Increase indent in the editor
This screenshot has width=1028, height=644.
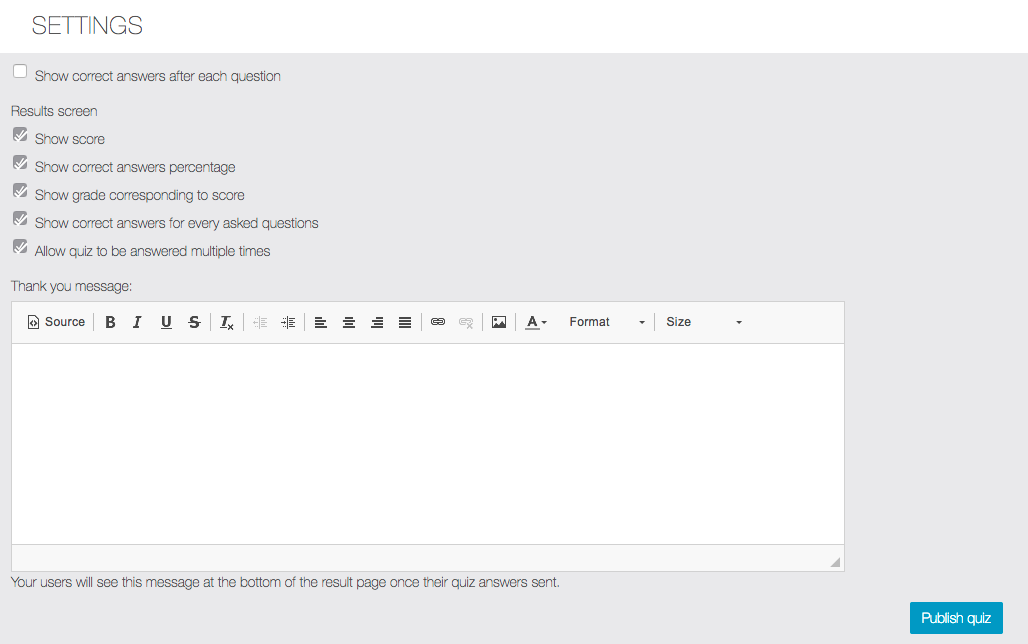288,322
